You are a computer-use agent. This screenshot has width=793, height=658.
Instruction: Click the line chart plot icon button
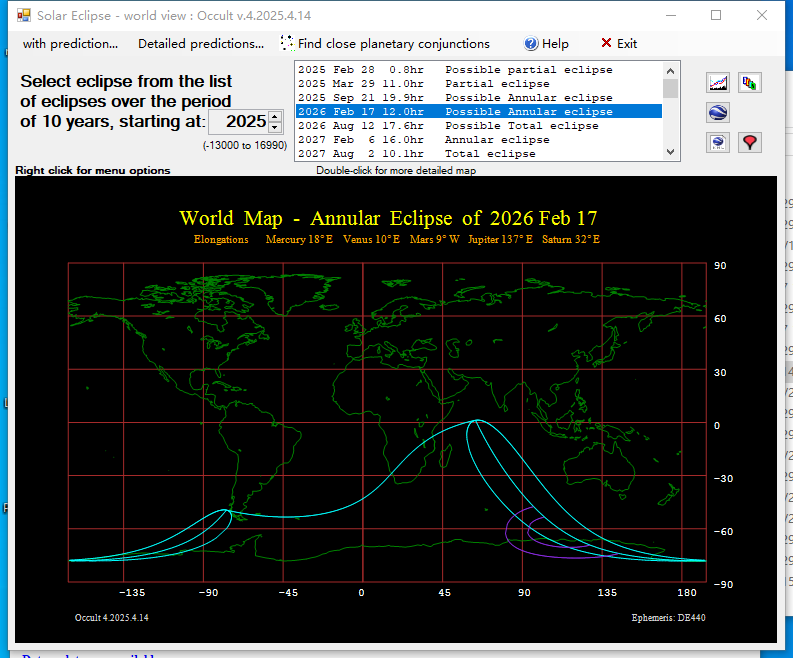tap(718, 82)
